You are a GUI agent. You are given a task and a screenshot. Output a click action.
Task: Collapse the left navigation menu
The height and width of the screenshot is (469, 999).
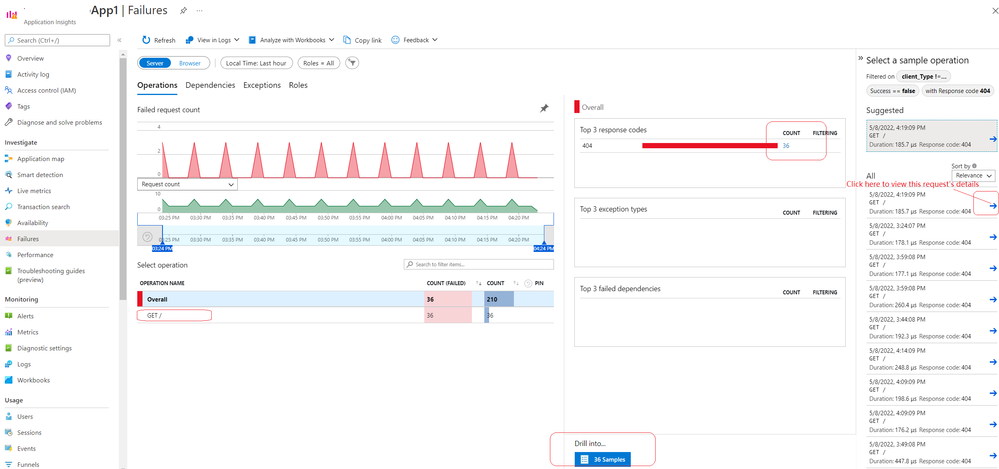coord(119,40)
